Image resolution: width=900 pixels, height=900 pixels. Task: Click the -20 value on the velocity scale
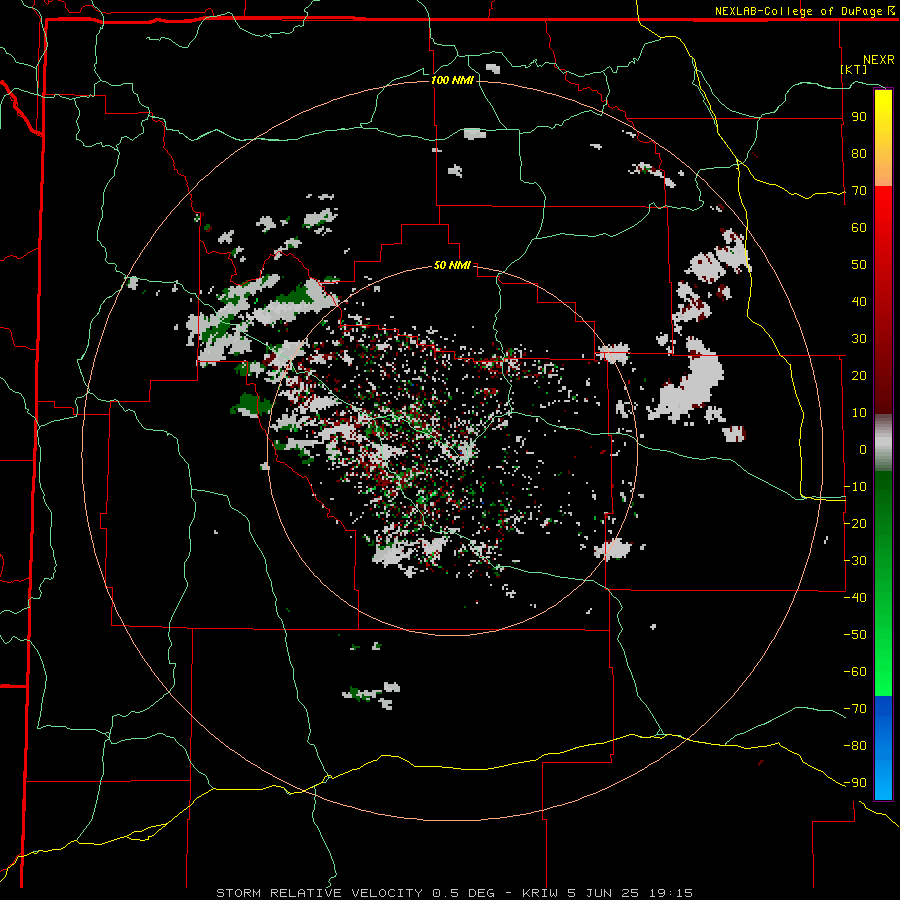click(855, 523)
